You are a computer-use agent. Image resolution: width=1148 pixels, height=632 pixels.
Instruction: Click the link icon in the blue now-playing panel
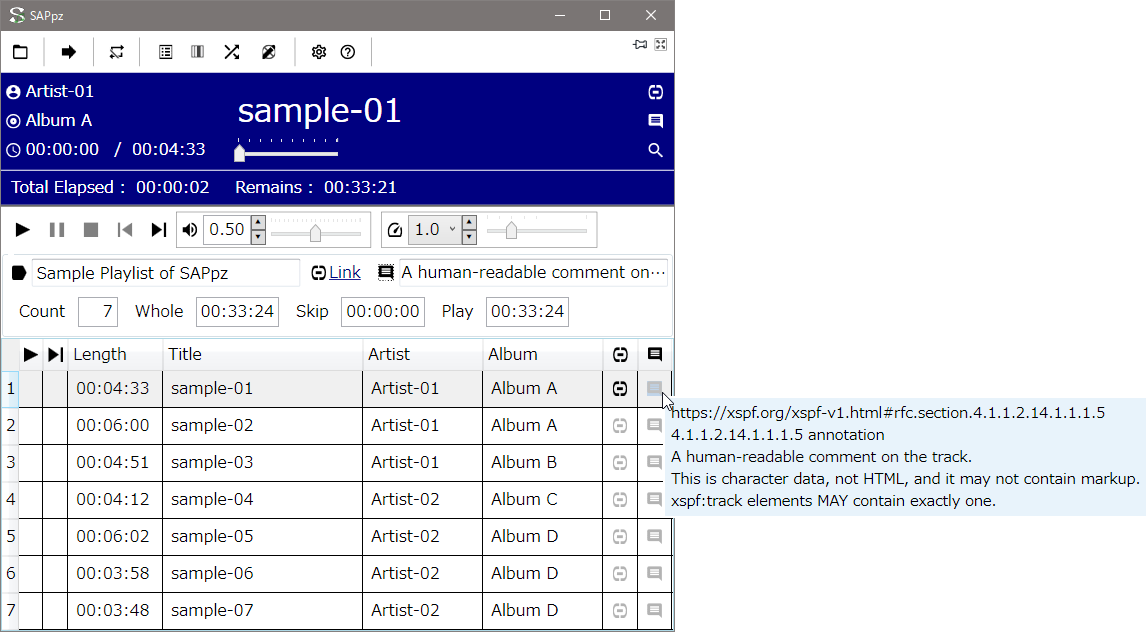[x=655, y=92]
